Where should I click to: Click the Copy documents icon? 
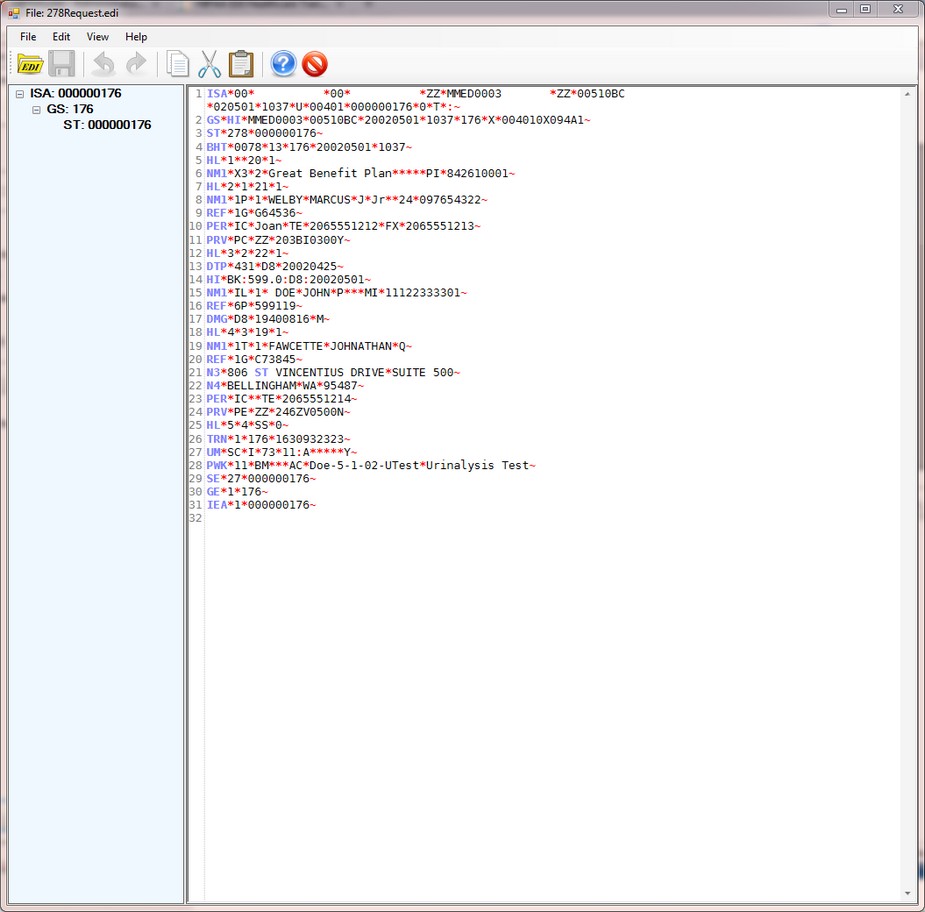click(178, 64)
